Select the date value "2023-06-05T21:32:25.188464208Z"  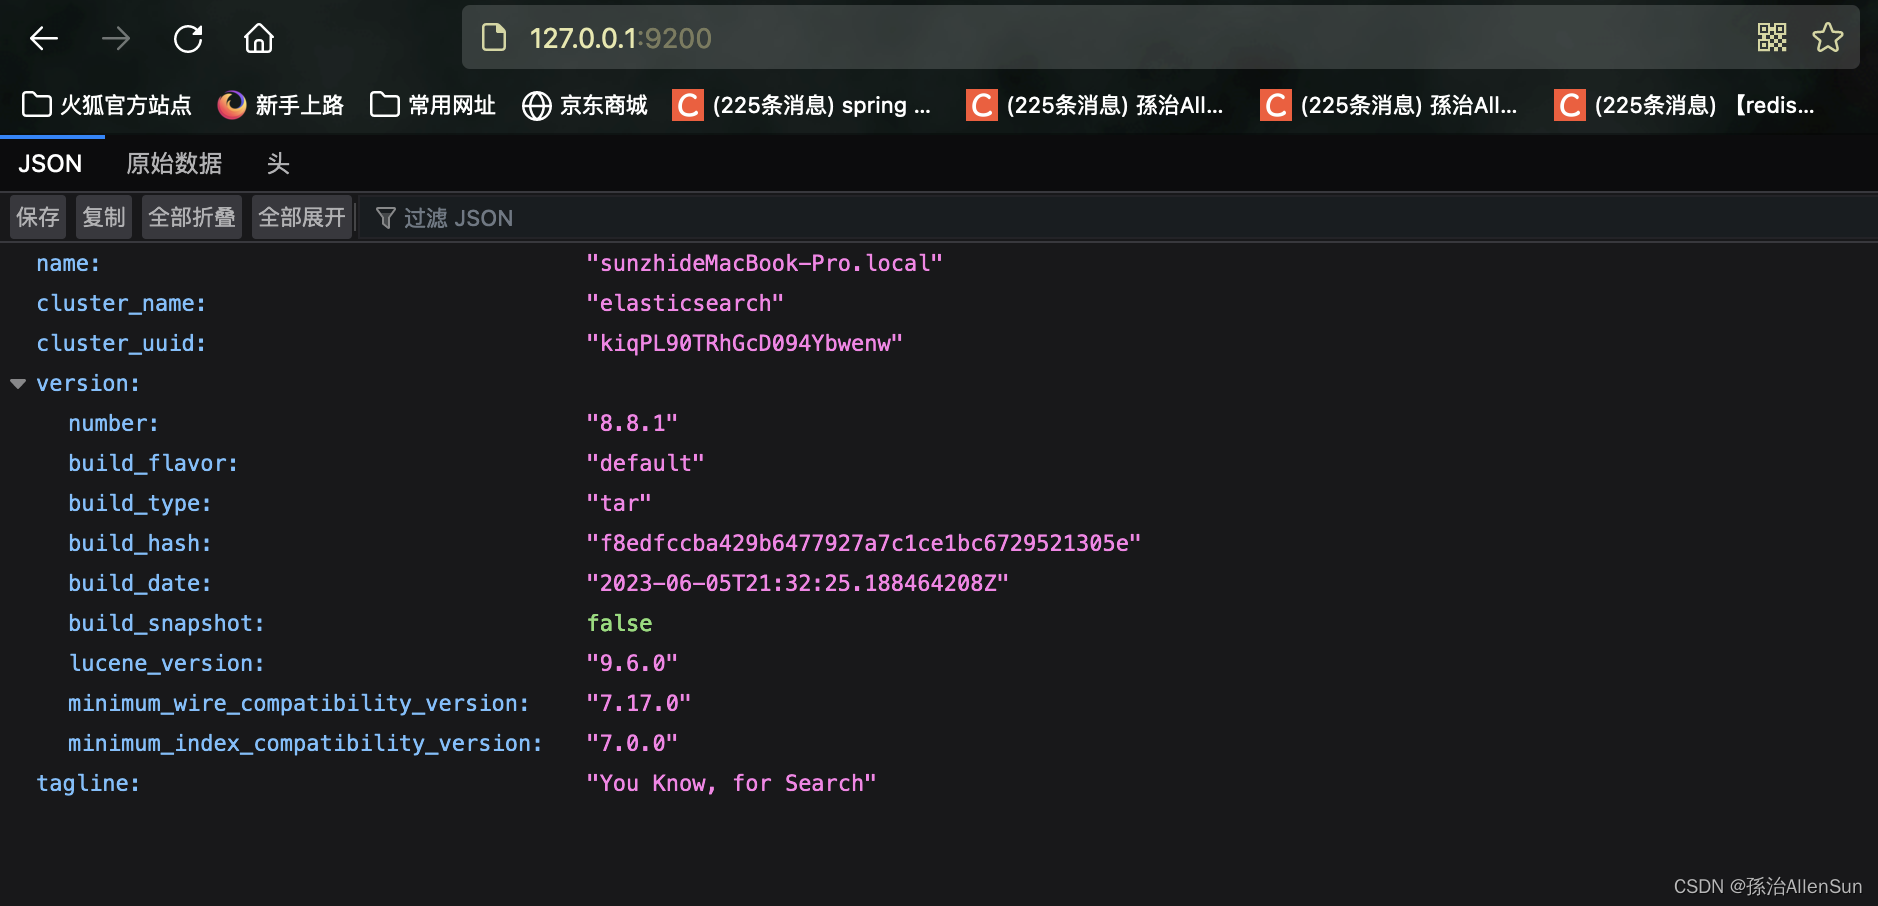tap(797, 584)
